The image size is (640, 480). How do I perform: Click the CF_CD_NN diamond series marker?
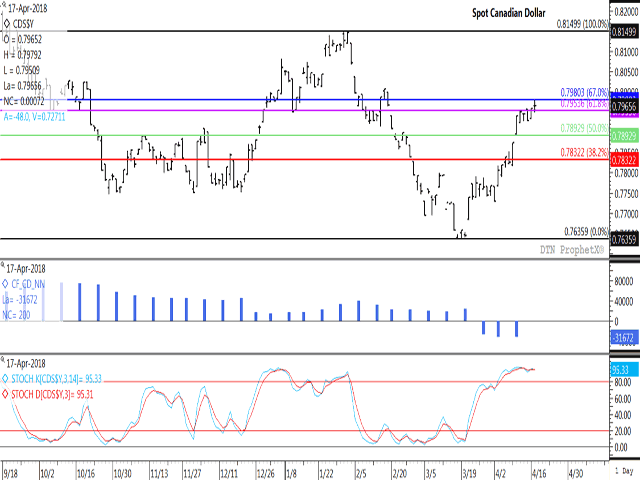tap(5, 284)
